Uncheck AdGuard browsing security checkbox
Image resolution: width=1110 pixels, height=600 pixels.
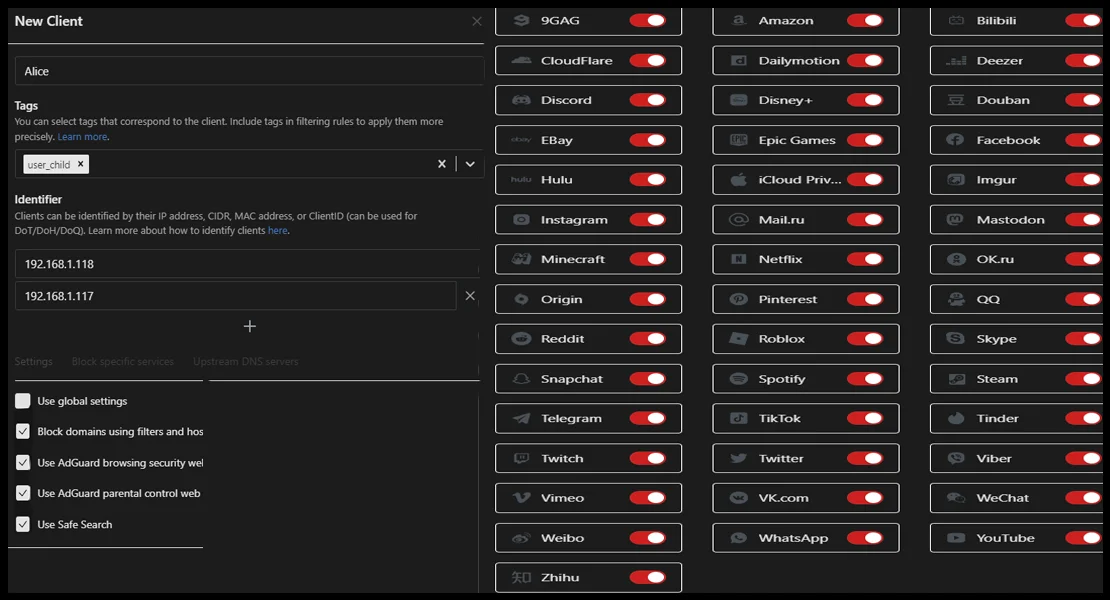click(x=23, y=463)
